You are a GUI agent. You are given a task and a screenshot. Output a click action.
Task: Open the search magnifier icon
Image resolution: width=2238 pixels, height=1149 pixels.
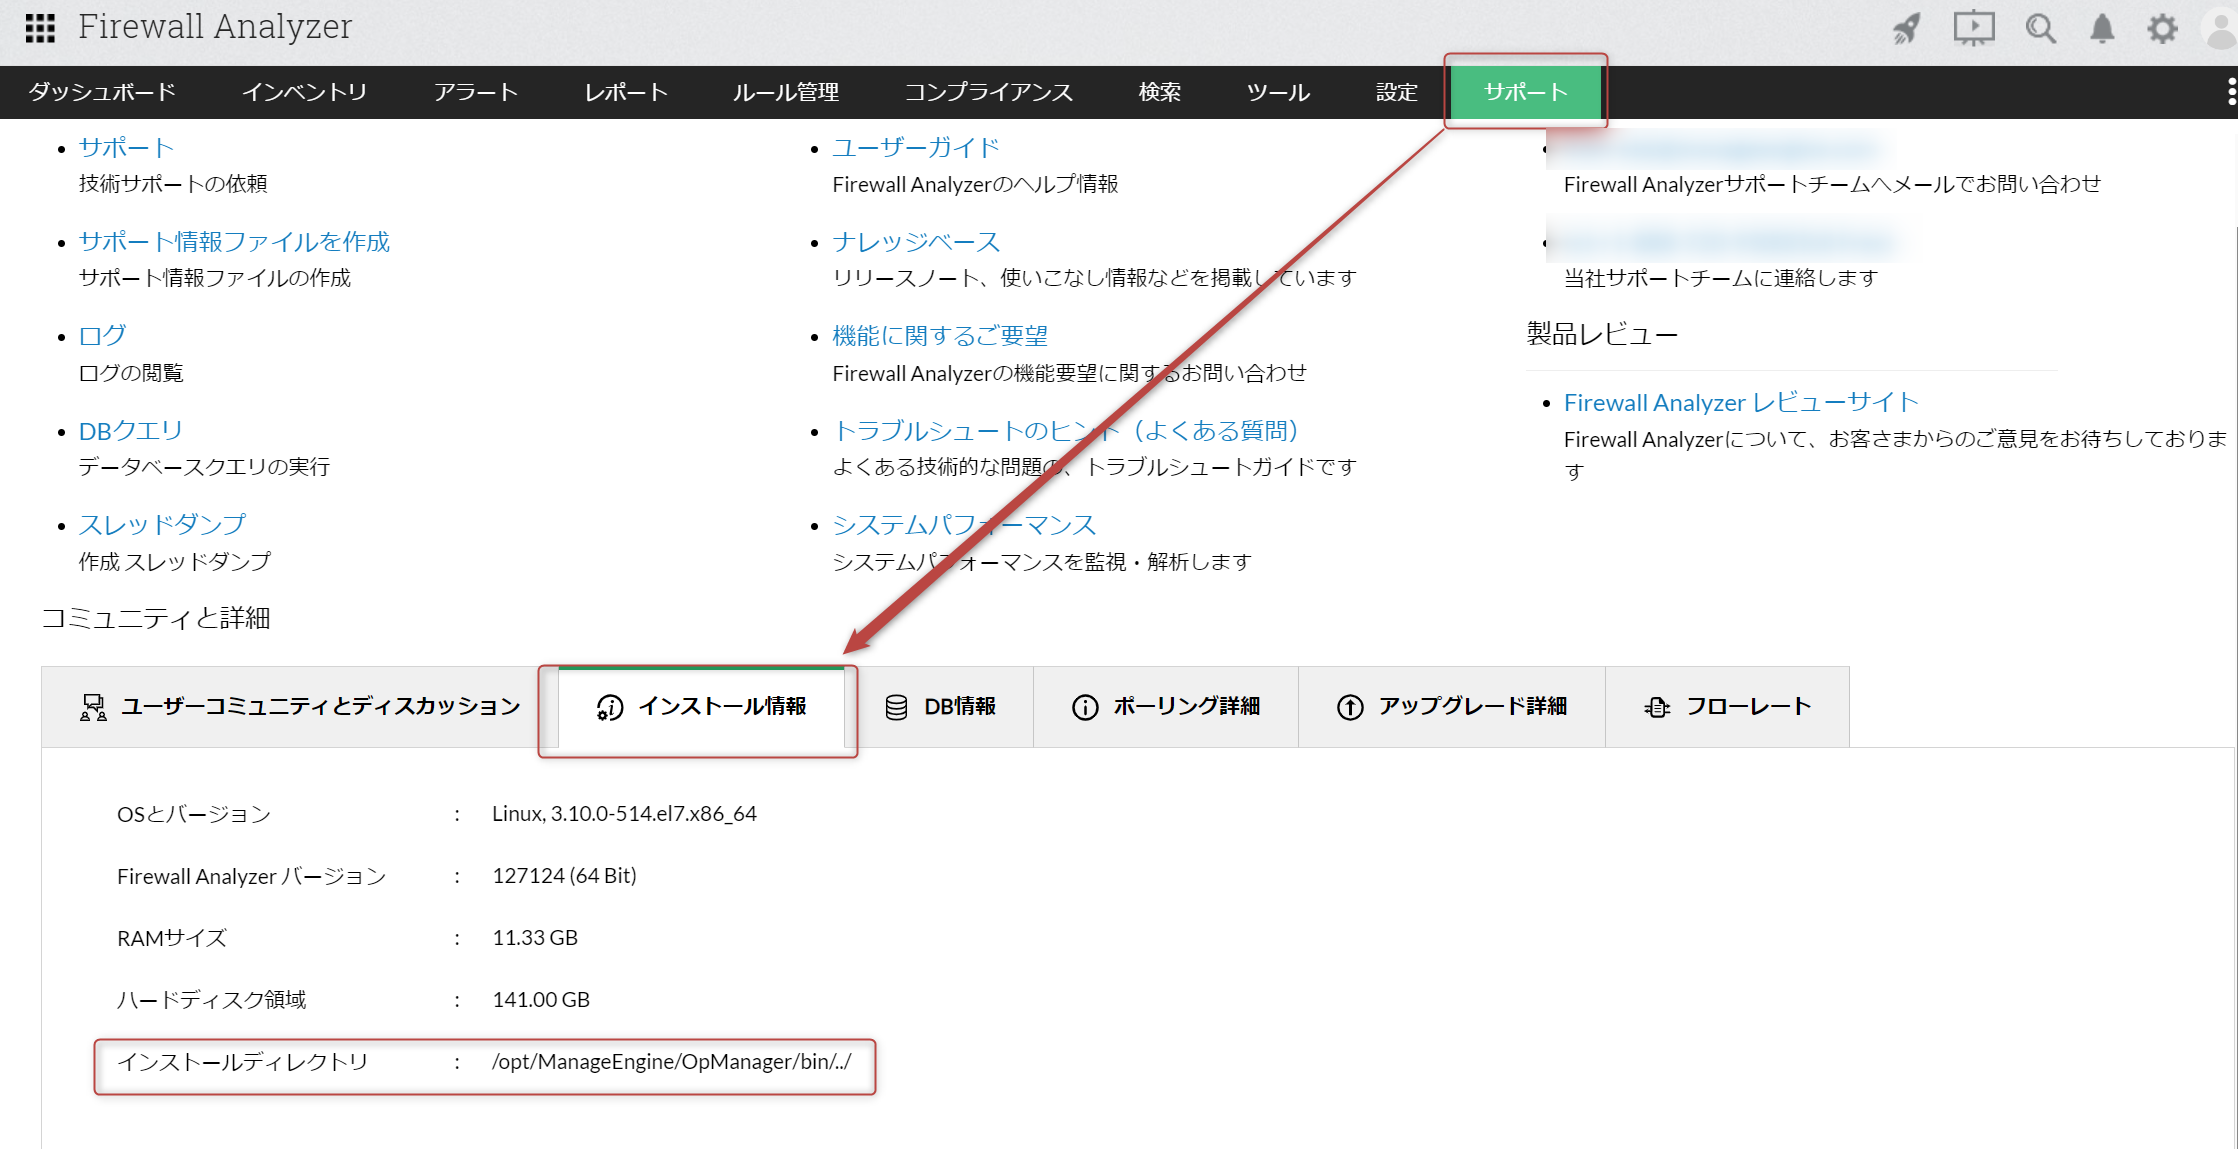point(2040,28)
